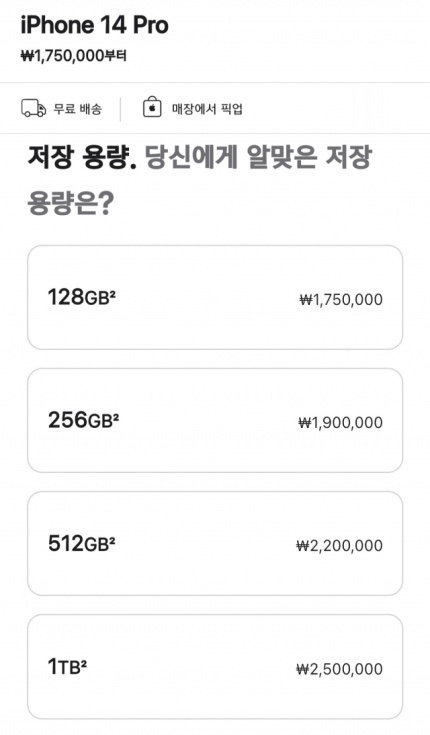Open the 무료 배송 delivery info
430x735 pixels.
pos(77,109)
